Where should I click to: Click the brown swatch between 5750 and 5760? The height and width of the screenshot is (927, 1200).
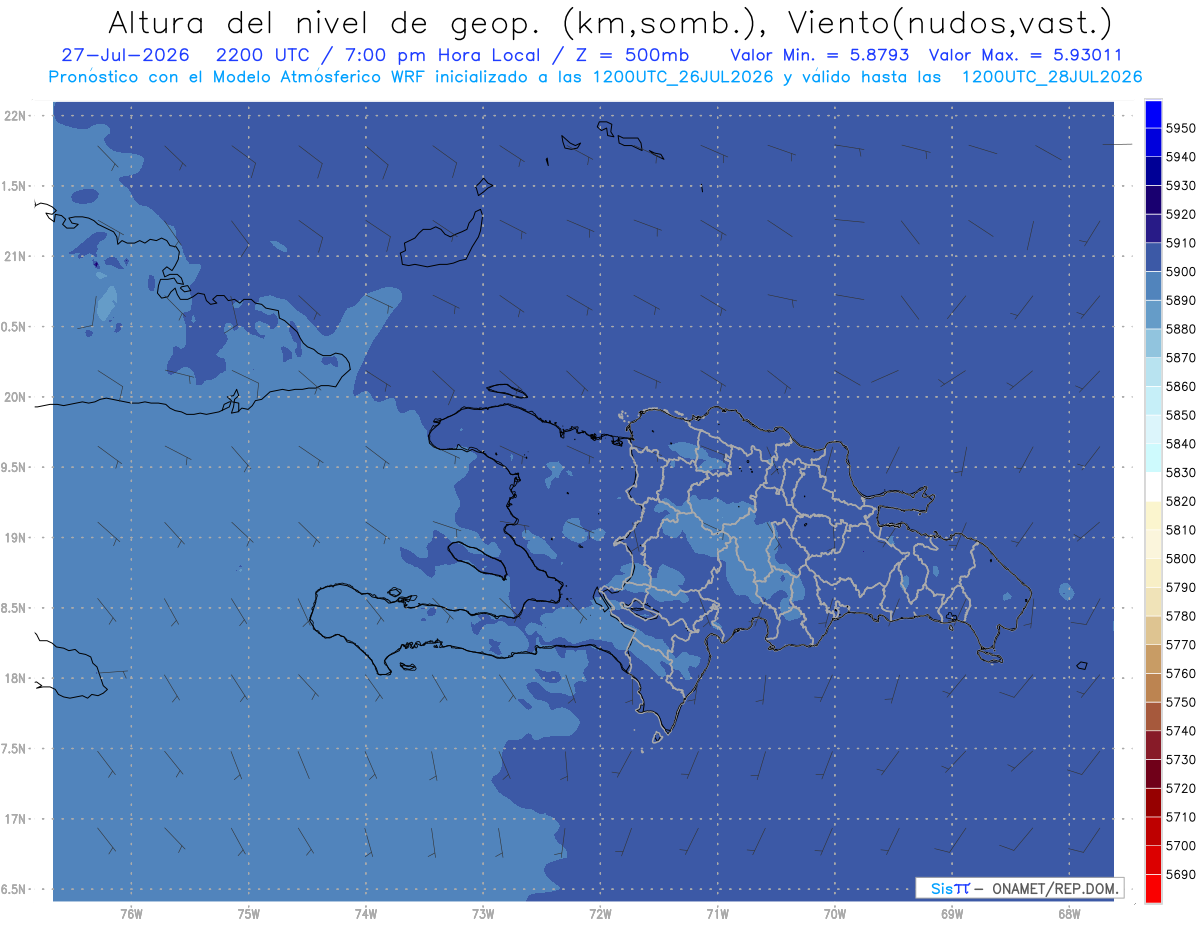click(1152, 687)
